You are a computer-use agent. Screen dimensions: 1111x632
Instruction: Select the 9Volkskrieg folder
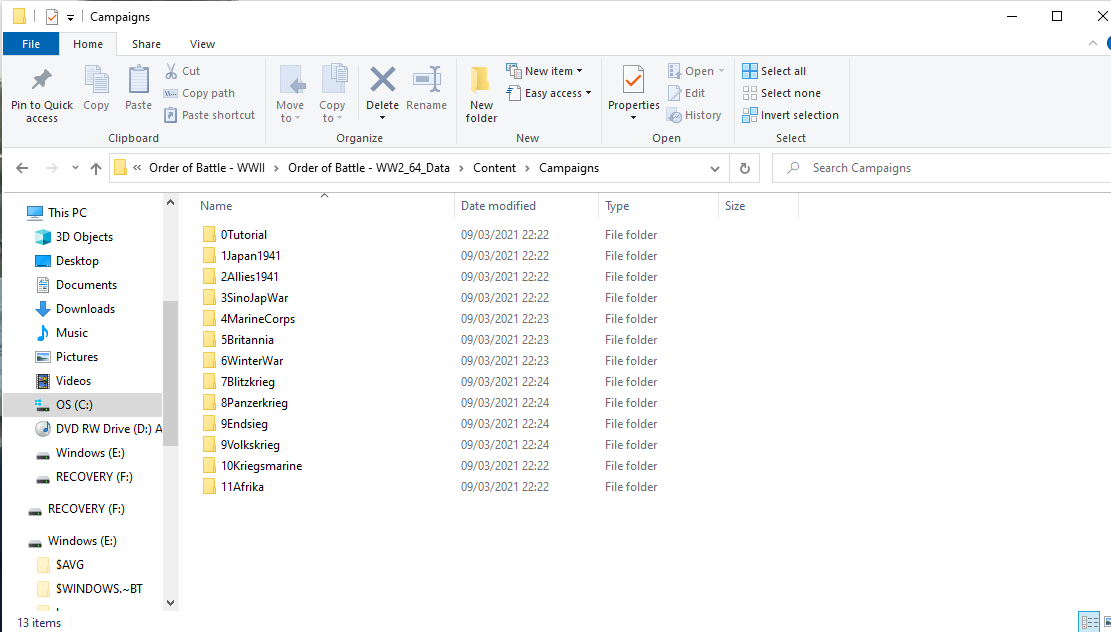pos(241,445)
